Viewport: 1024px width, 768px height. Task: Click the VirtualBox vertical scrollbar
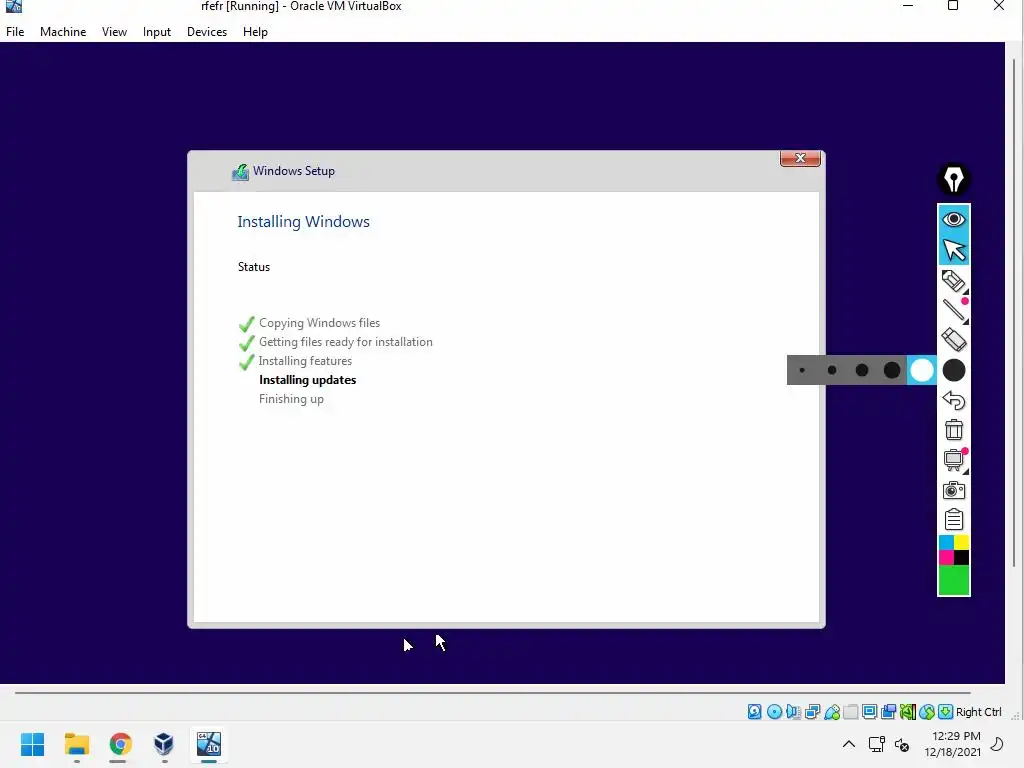pos(1014,312)
